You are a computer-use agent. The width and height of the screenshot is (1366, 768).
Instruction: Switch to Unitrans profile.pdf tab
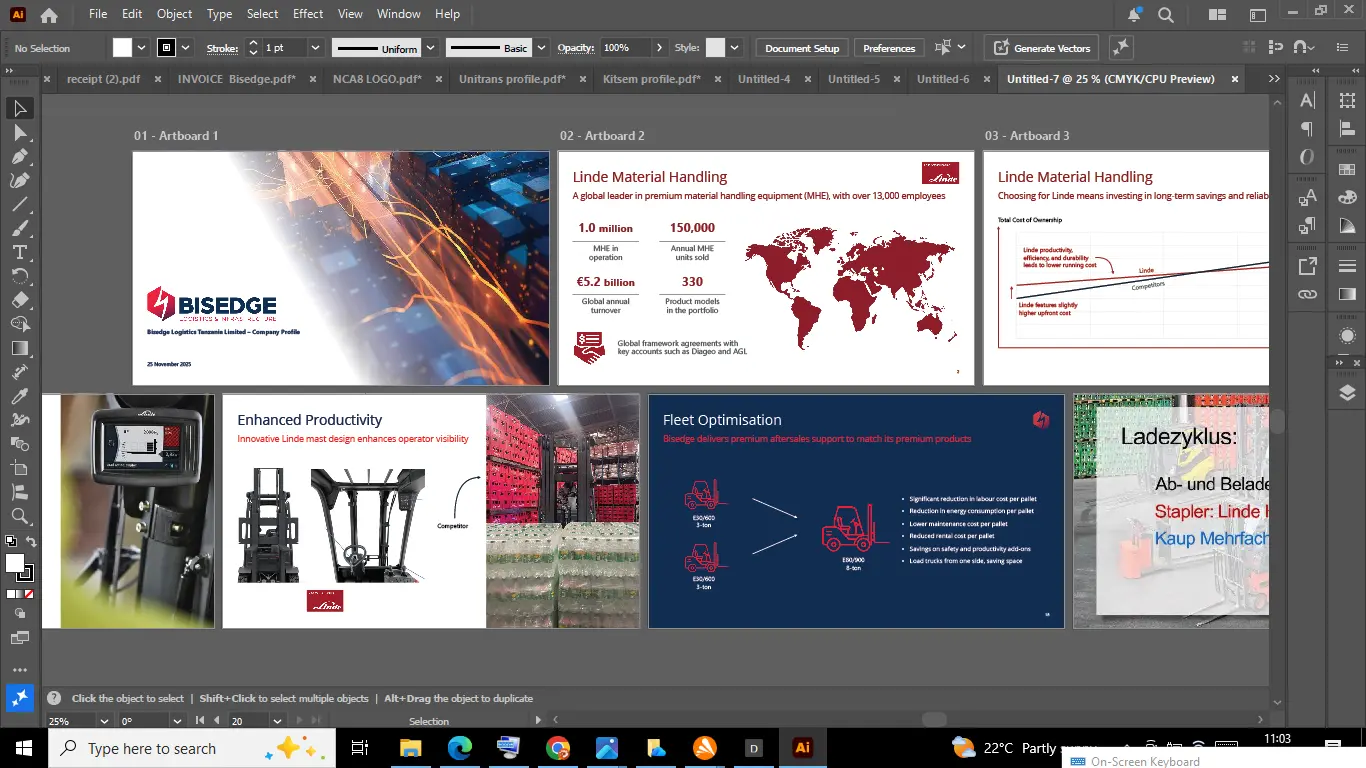(x=512, y=79)
